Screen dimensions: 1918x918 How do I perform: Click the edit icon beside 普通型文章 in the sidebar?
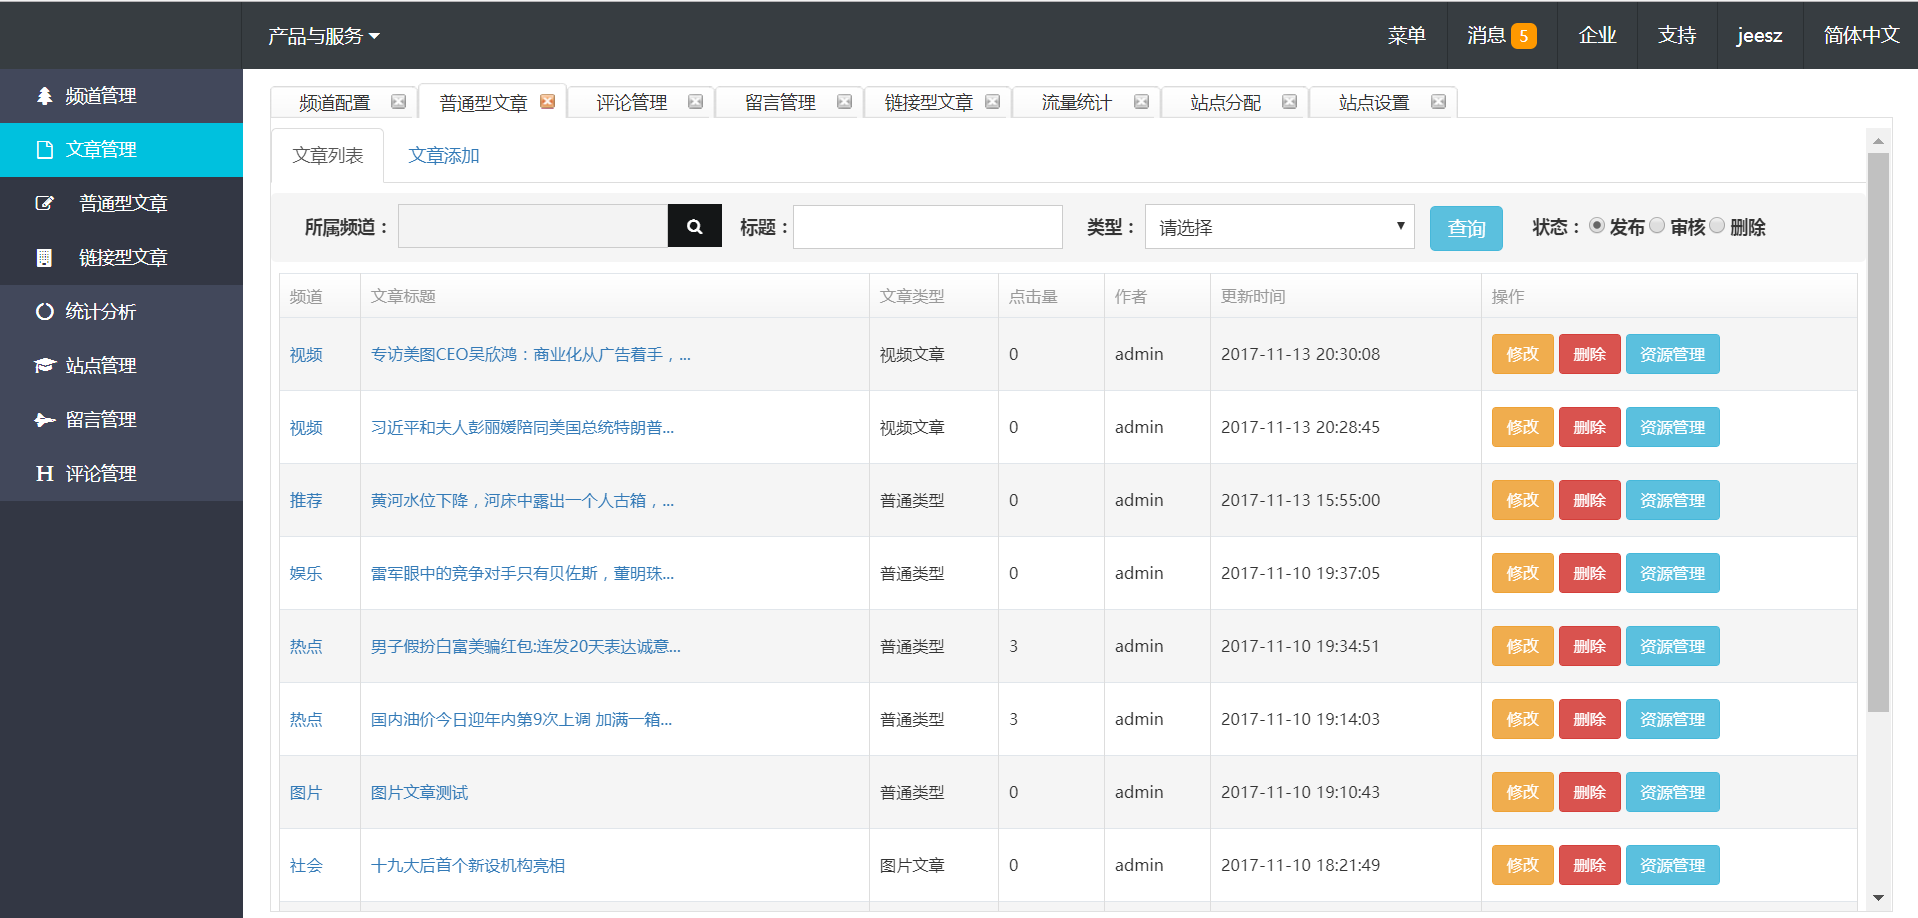click(44, 203)
